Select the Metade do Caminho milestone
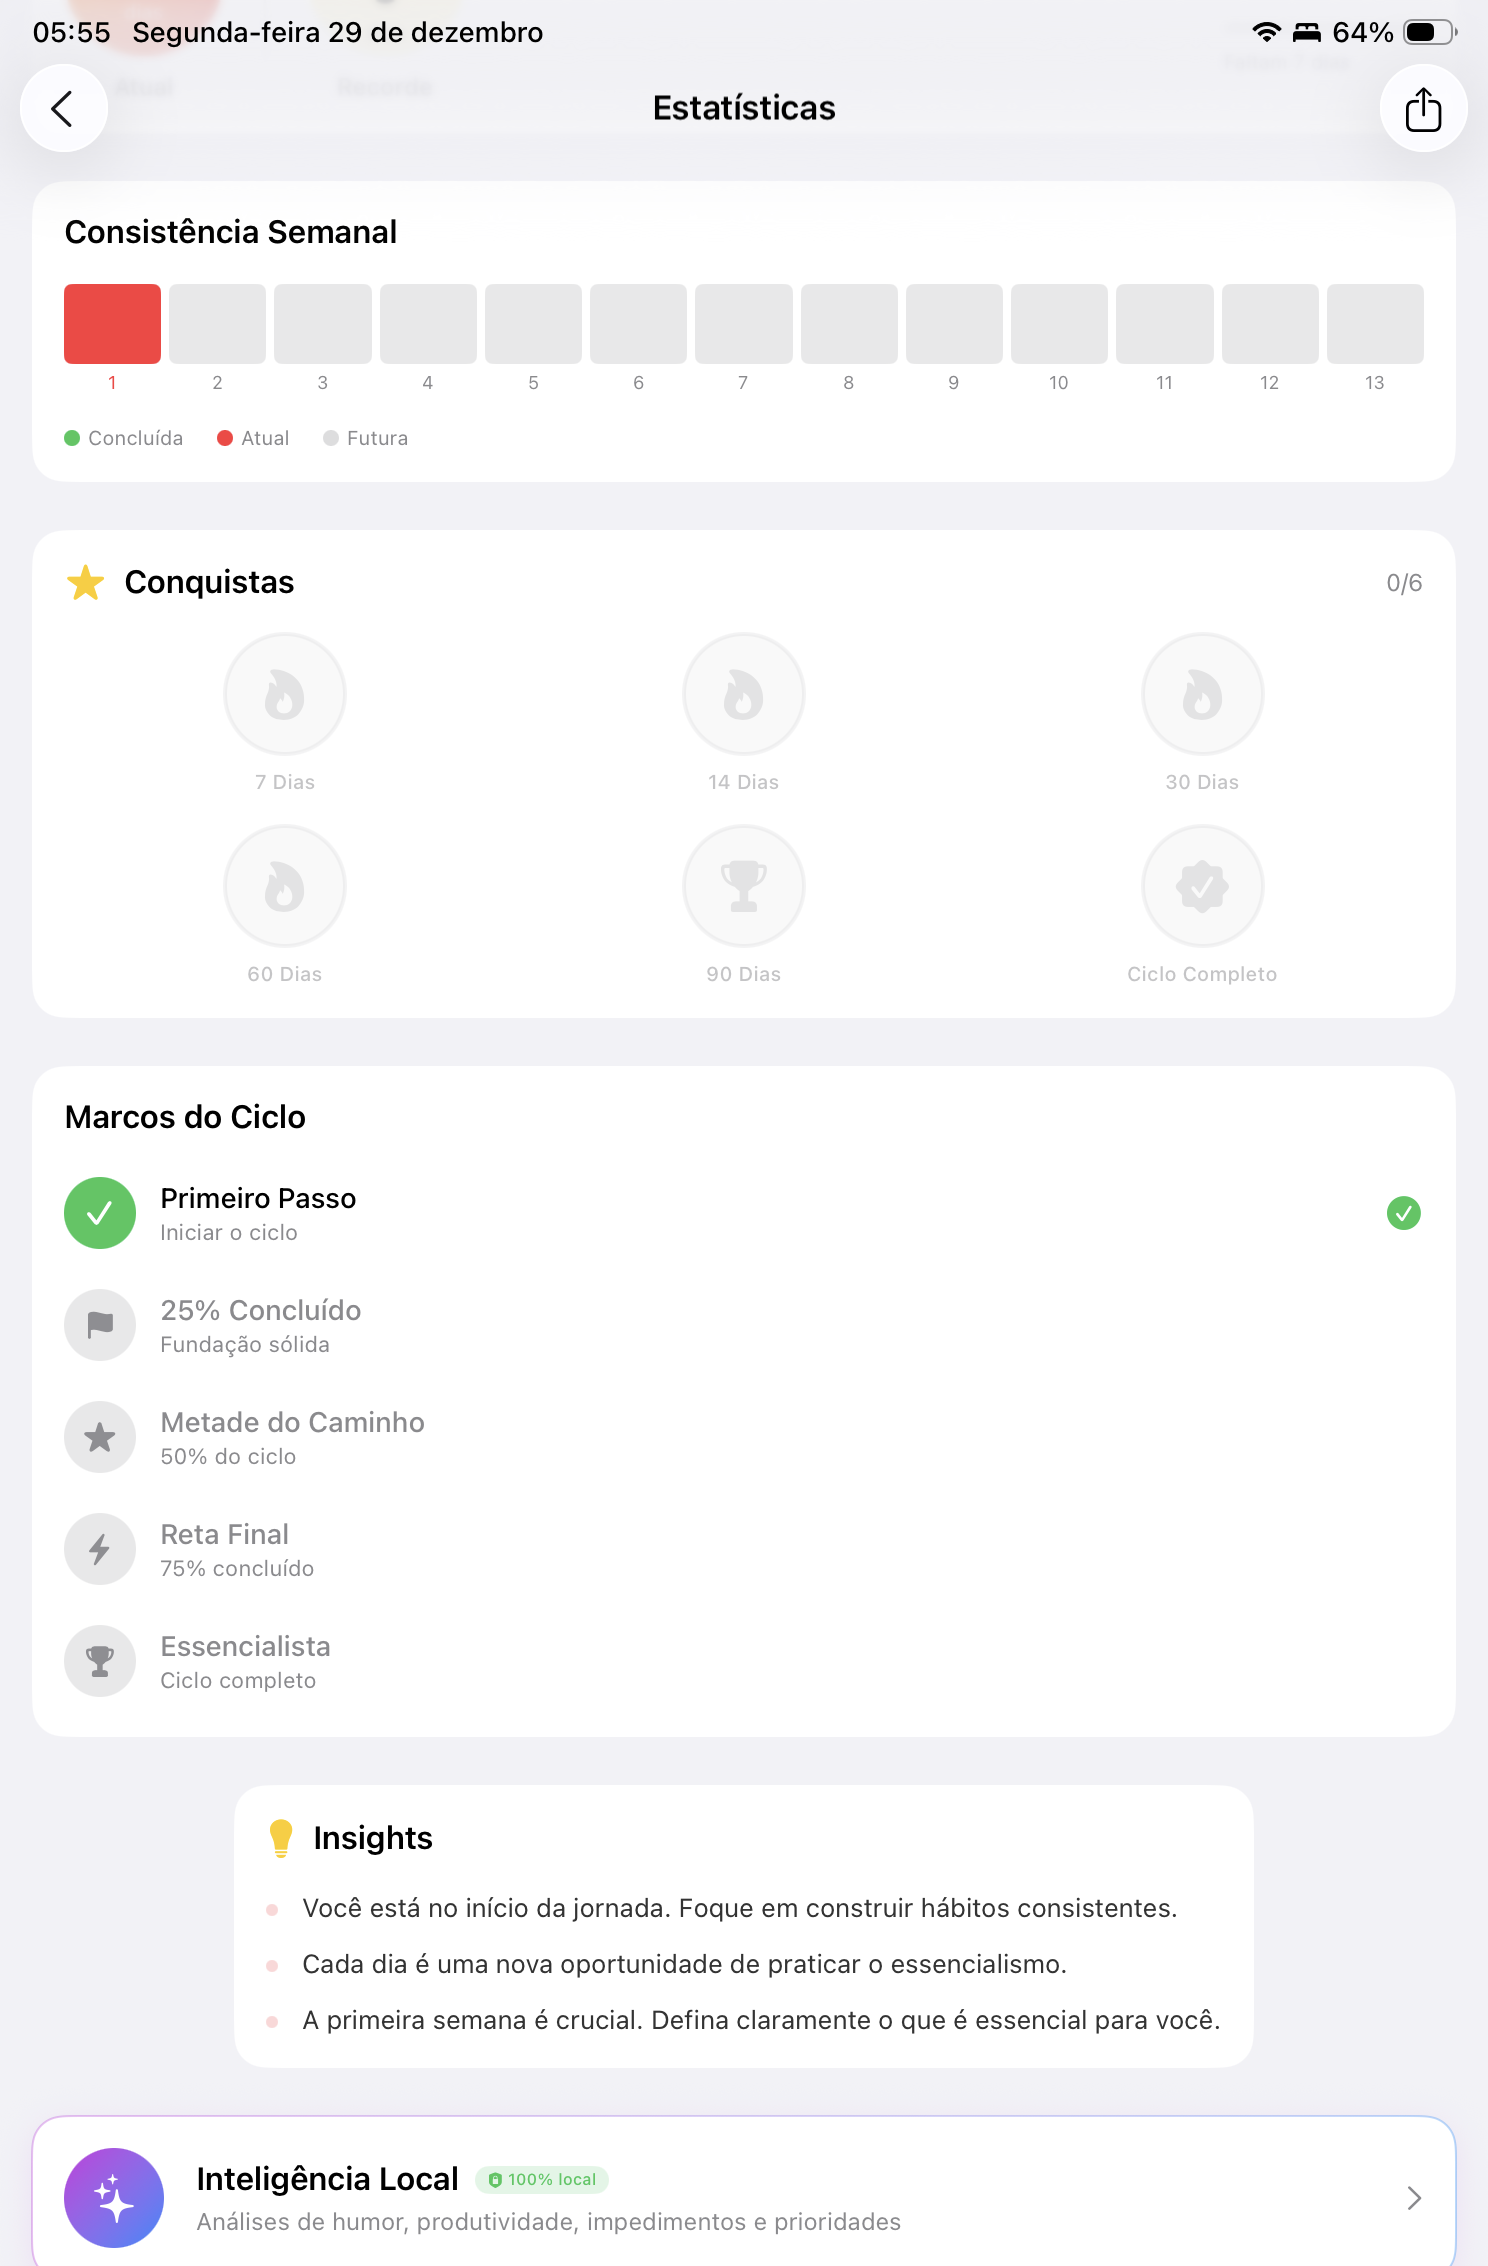 click(x=292, y=1437)
